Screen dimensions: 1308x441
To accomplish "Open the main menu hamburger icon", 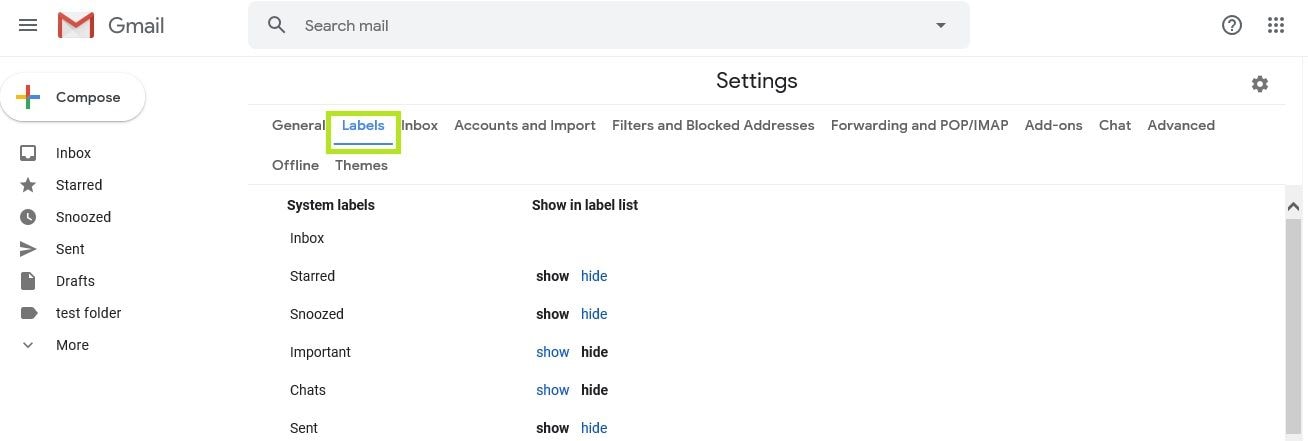I will [28, 25].
